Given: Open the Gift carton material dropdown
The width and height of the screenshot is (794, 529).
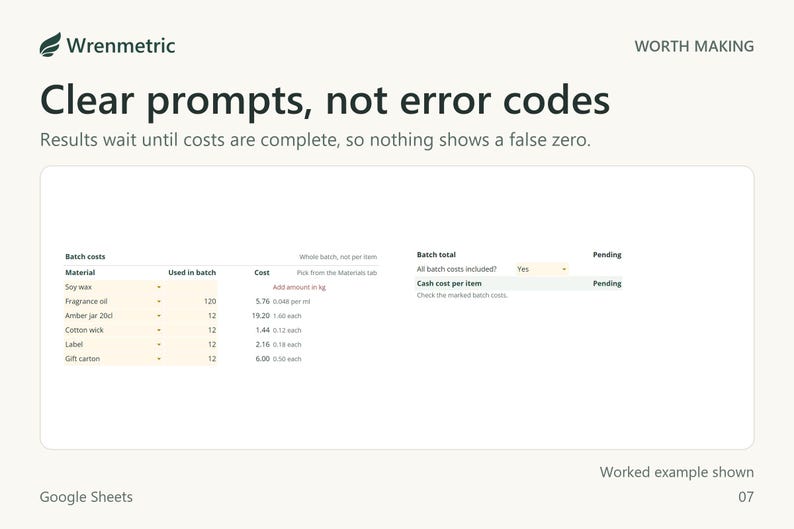Looking at the screenshot, I should pos(158,359).
